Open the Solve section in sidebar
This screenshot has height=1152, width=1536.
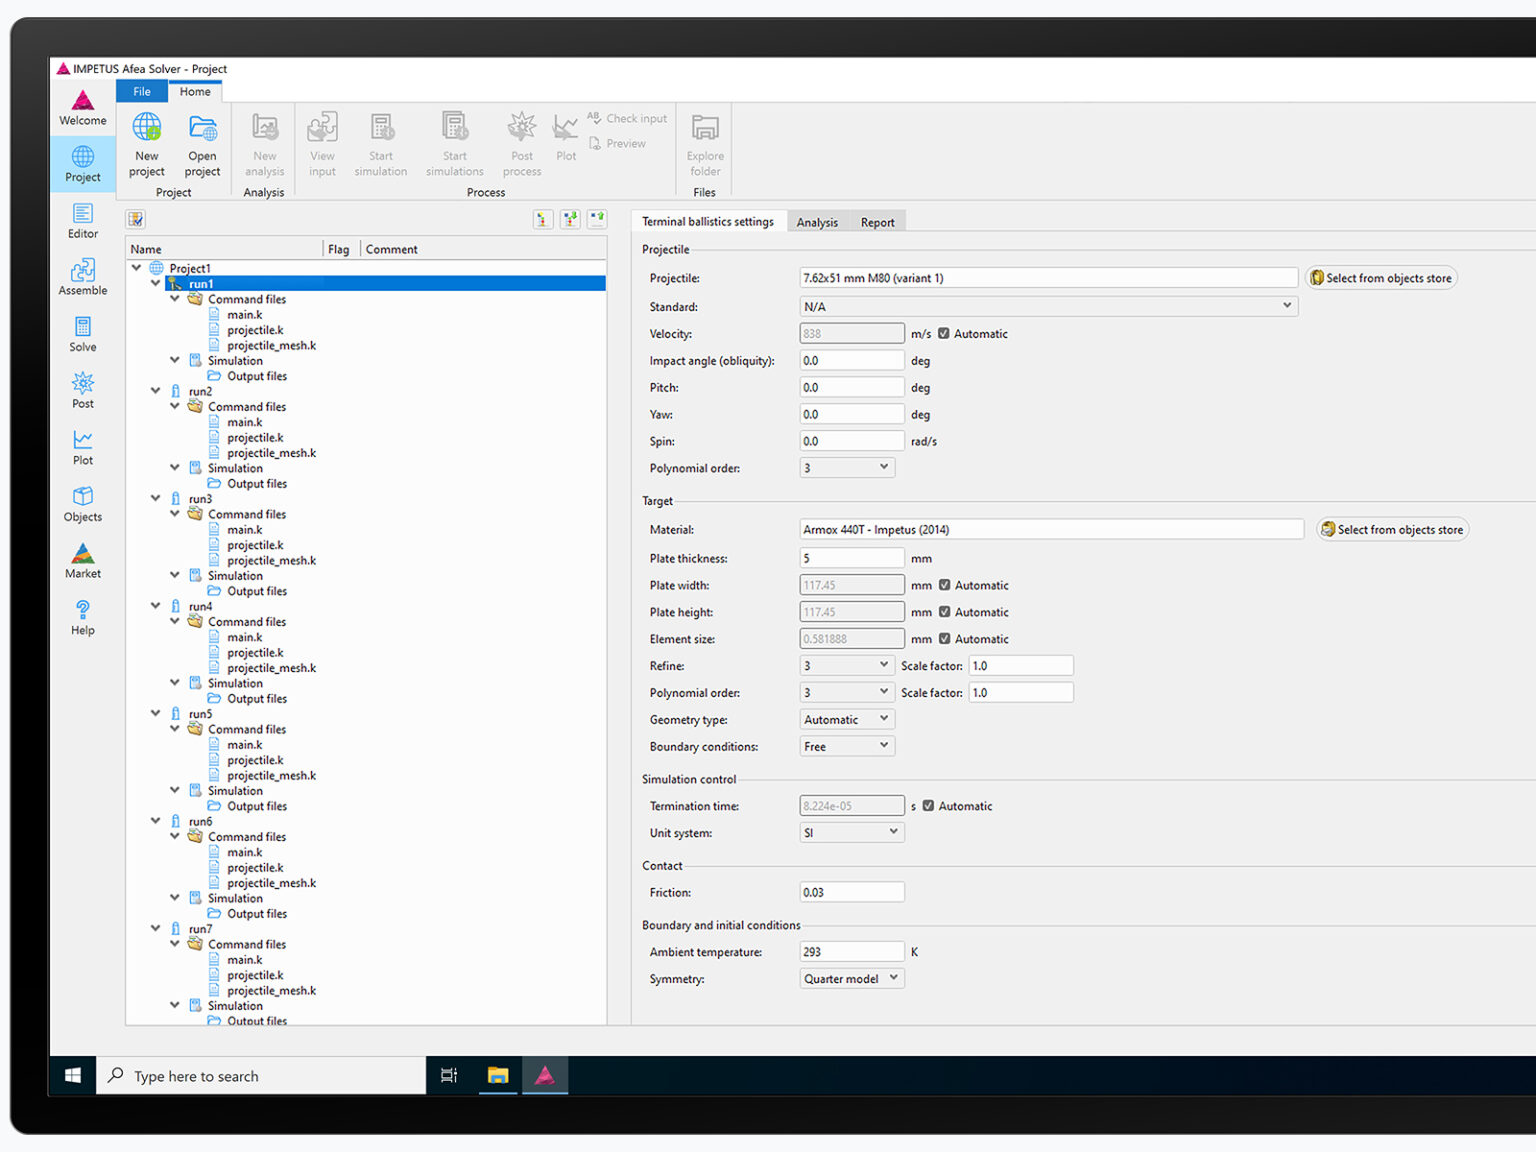[x=83, y=334]
